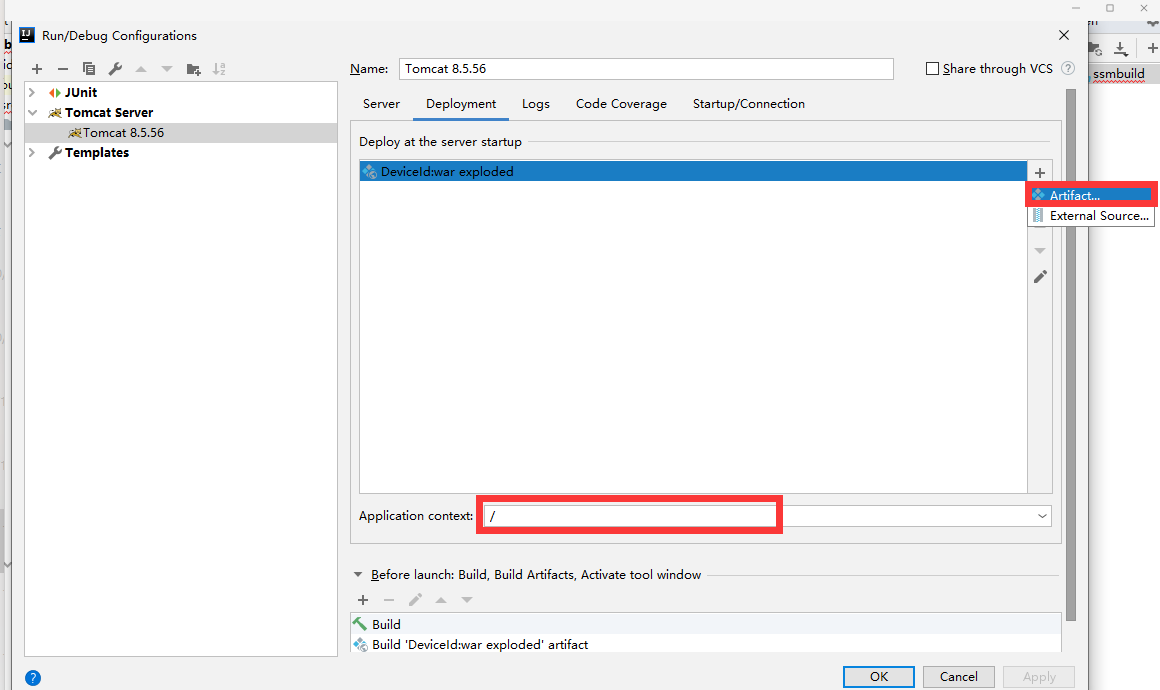This screenshot has width=1160, height=690.
Task: Expand the Templates tree node
Action: 32,152
